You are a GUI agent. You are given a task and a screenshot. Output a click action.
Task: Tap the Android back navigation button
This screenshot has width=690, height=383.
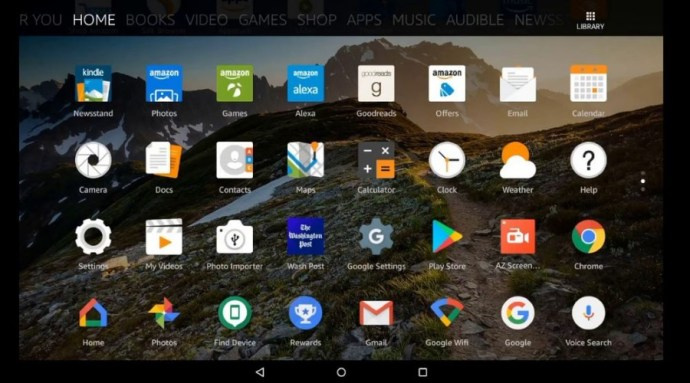click(260, 372)
